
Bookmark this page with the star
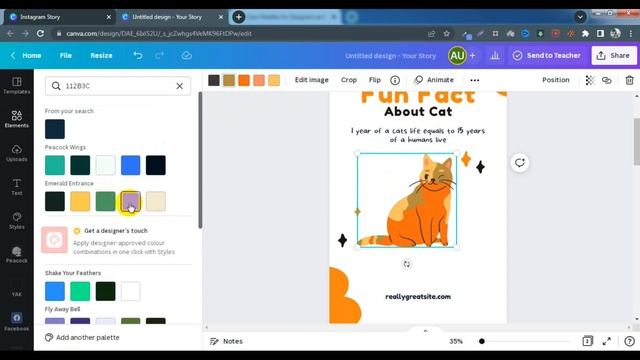pos(447,33)
